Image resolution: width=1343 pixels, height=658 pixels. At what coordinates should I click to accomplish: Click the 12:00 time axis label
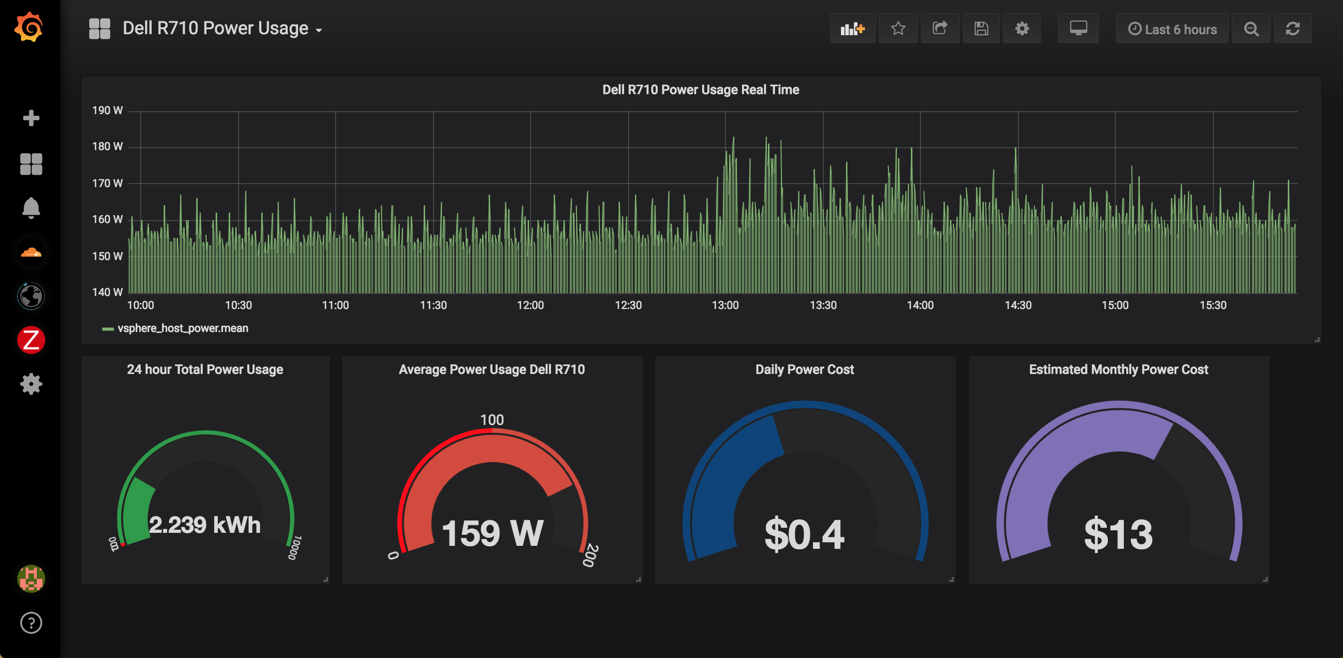(x=530, y=305)
